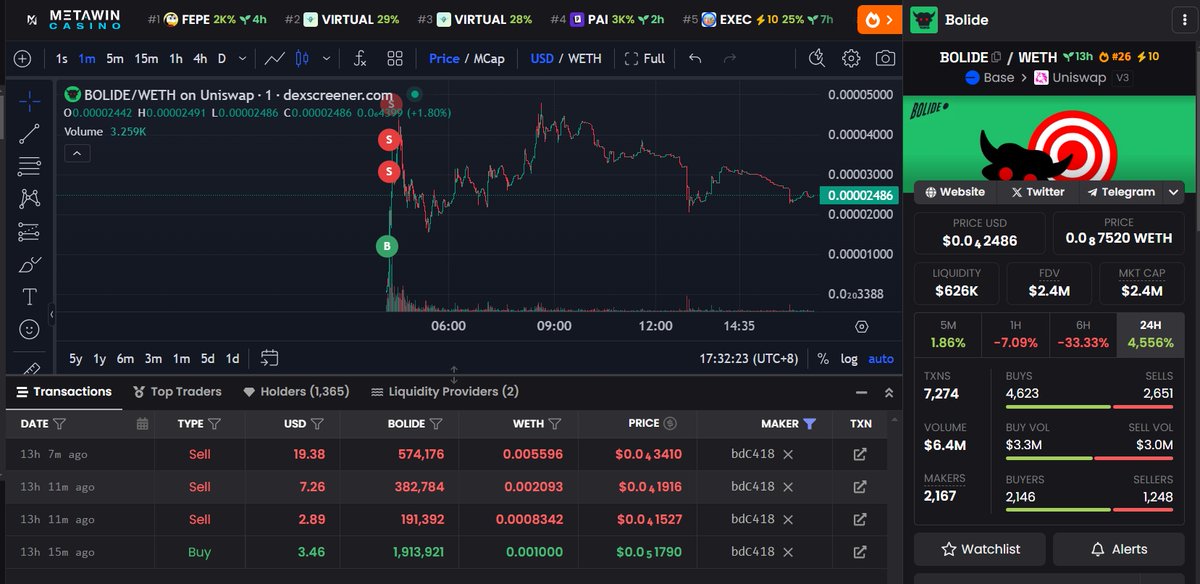Switch chart to Price mode
1200x584 pixels.
pos(444,58)
